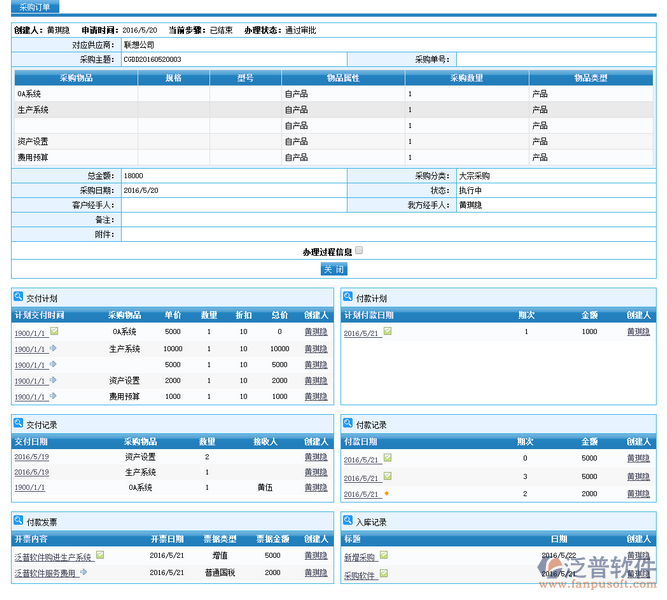Click 普通国税 invoice type cell
667x600 pixels.
point(220,572)
